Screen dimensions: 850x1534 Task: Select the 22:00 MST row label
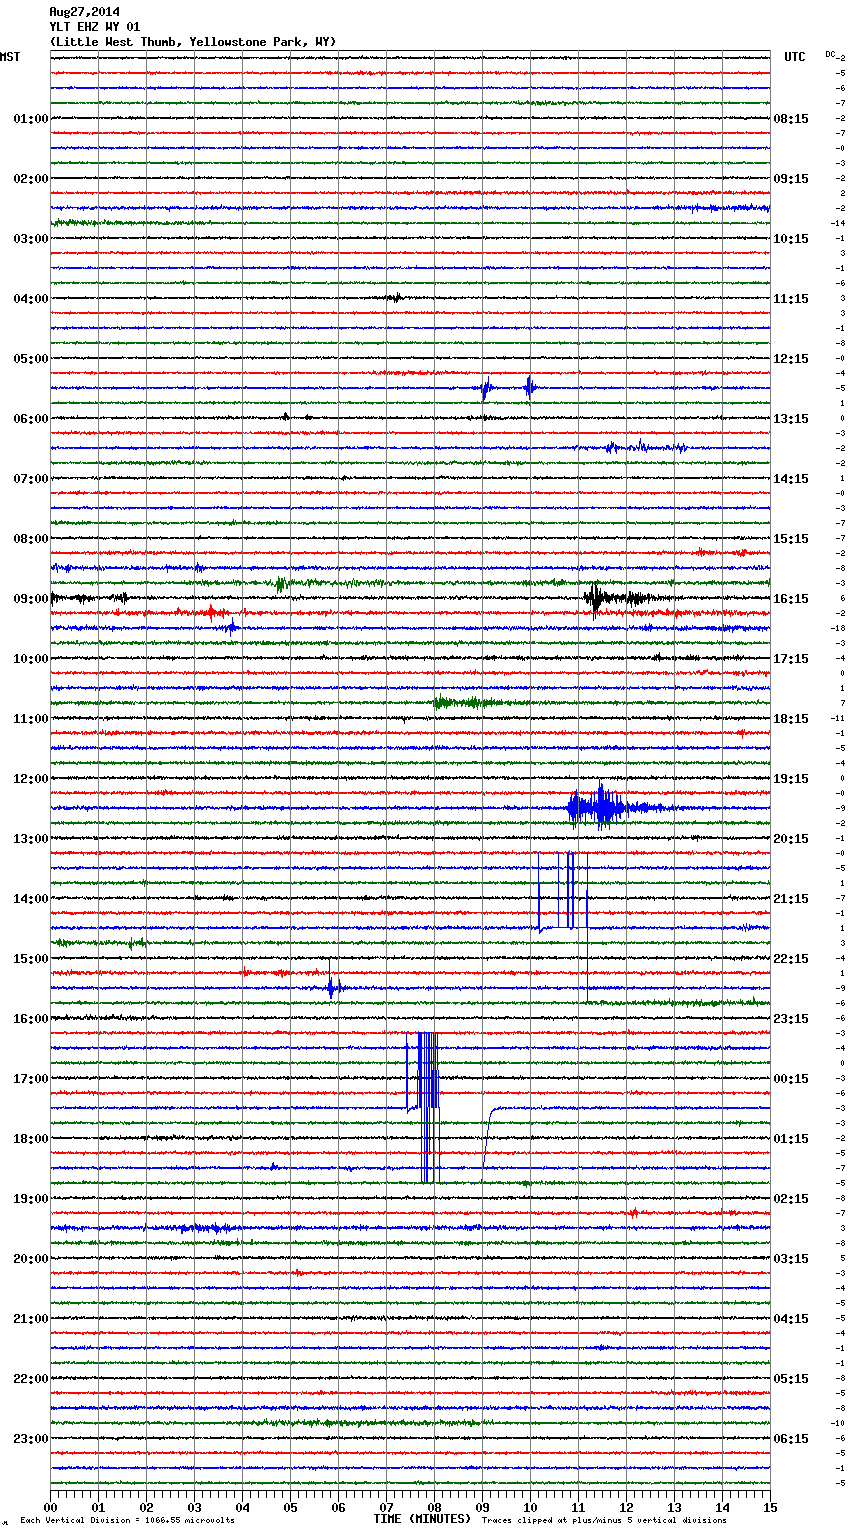30,1379
